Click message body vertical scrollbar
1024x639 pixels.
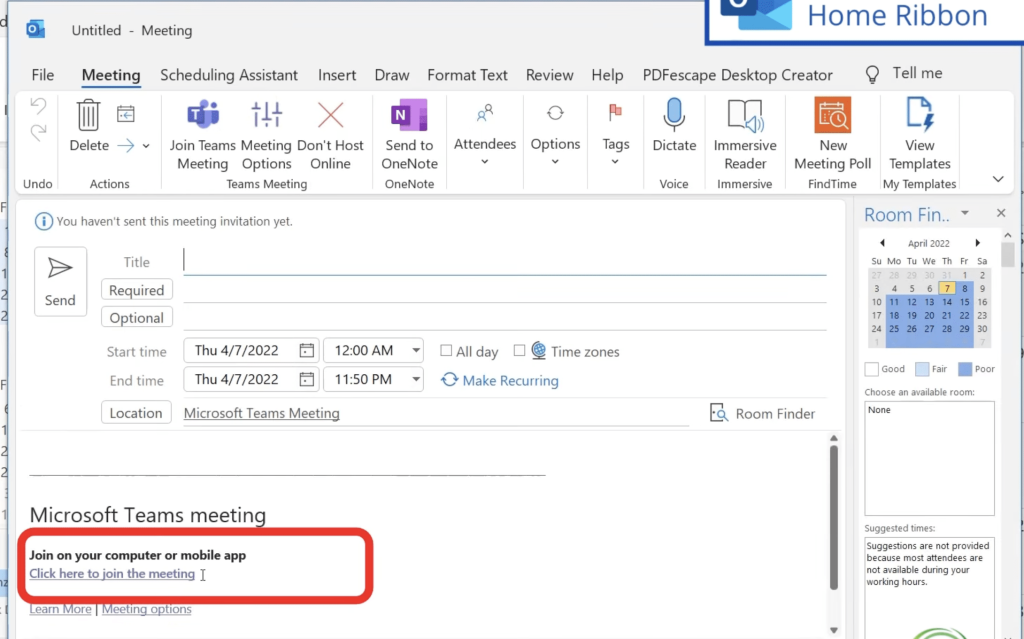coord(833,518)
